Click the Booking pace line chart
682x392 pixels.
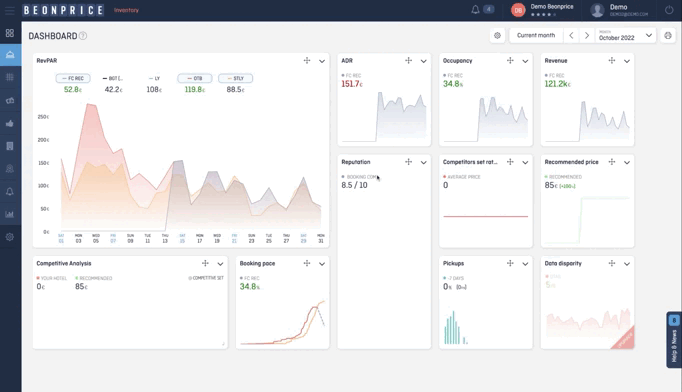[x=283, y=322]
